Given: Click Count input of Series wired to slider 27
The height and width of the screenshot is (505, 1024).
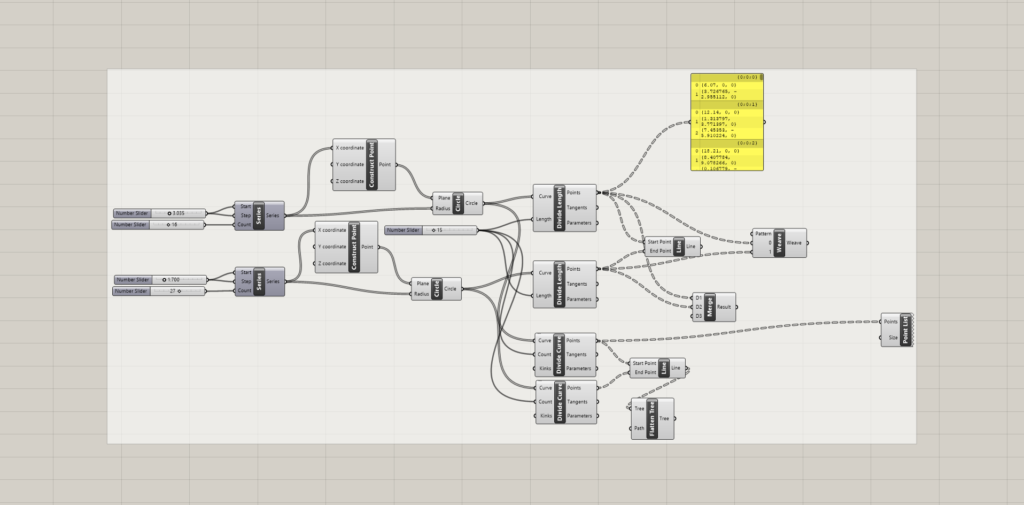Looking at the screenshot, I should coord(244,291).
